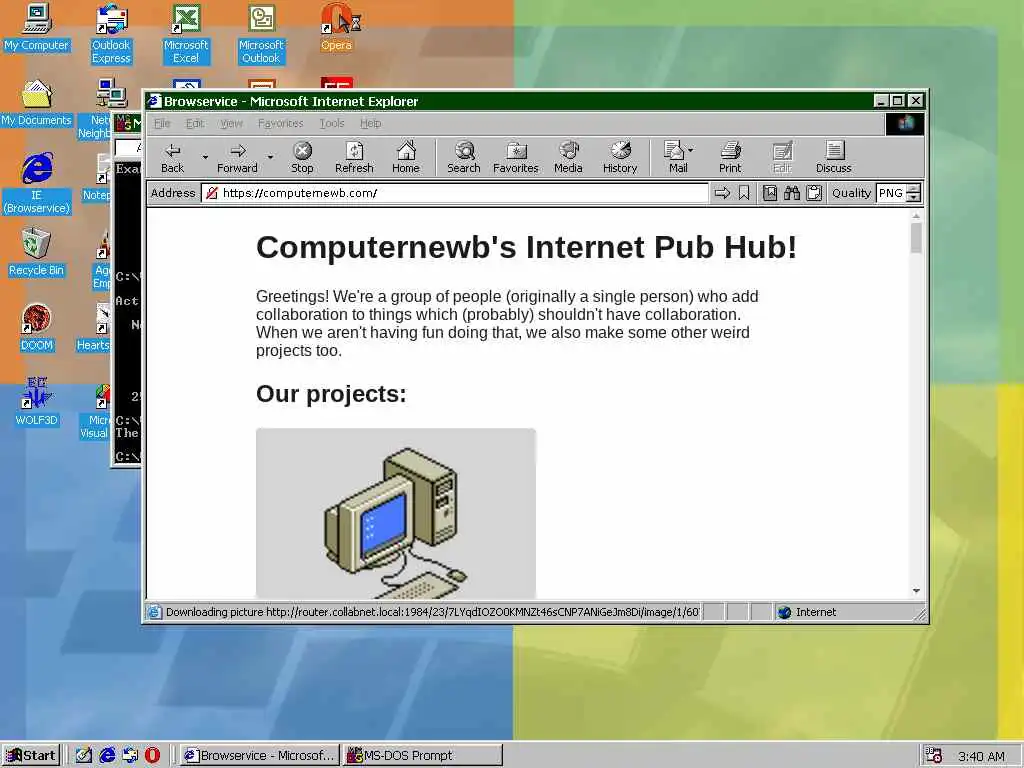Viewport: 1024px width, 768px height.
Task: Click Show Desktop in Quick Launch
Action: click(84, 756)
